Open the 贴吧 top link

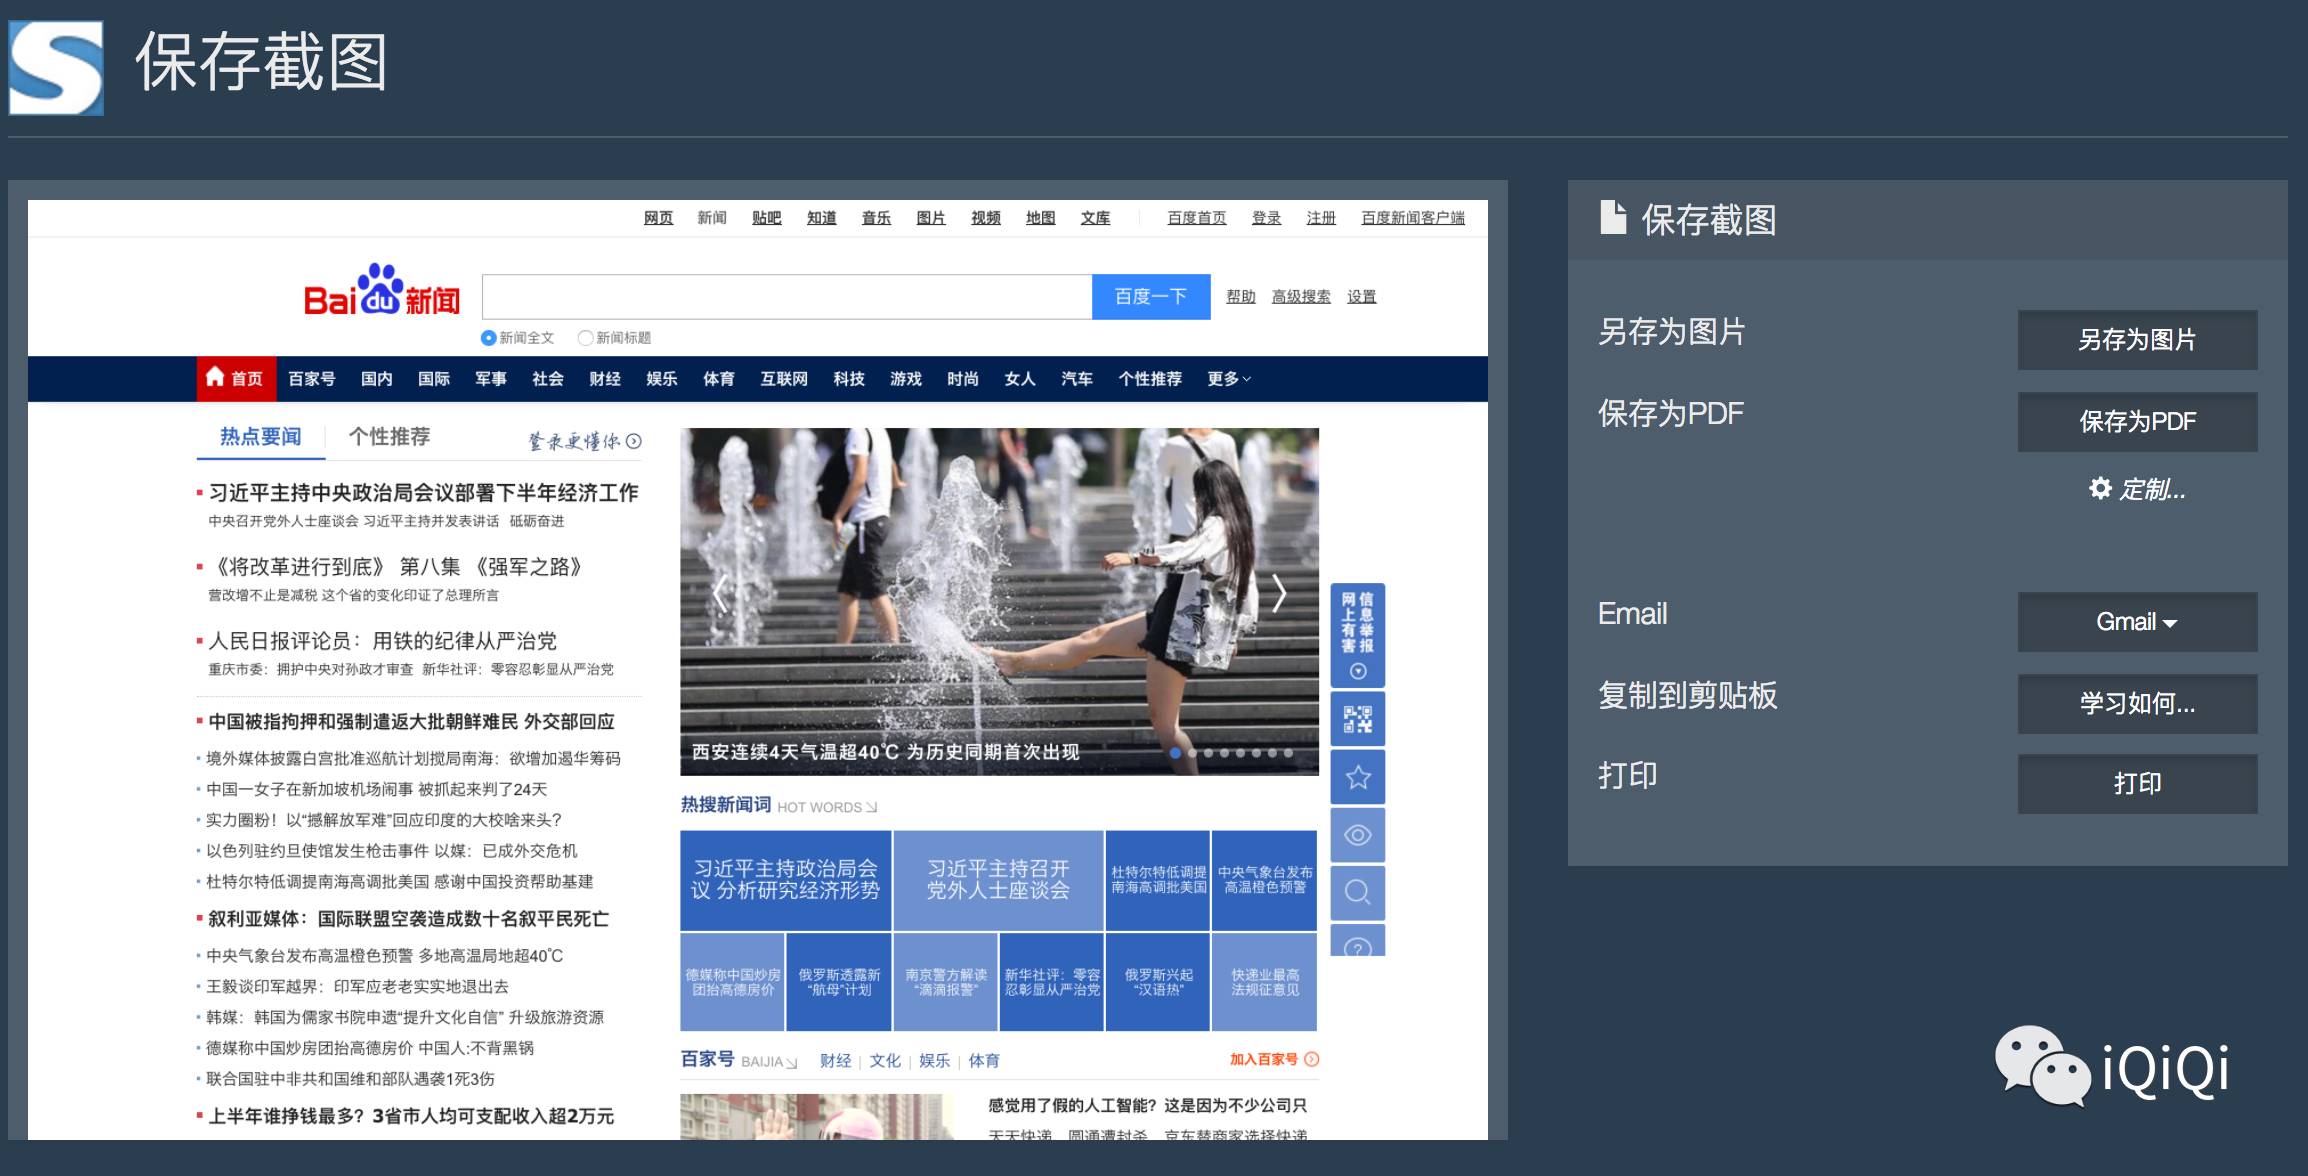pyautogui.click(x=766, y=218)
